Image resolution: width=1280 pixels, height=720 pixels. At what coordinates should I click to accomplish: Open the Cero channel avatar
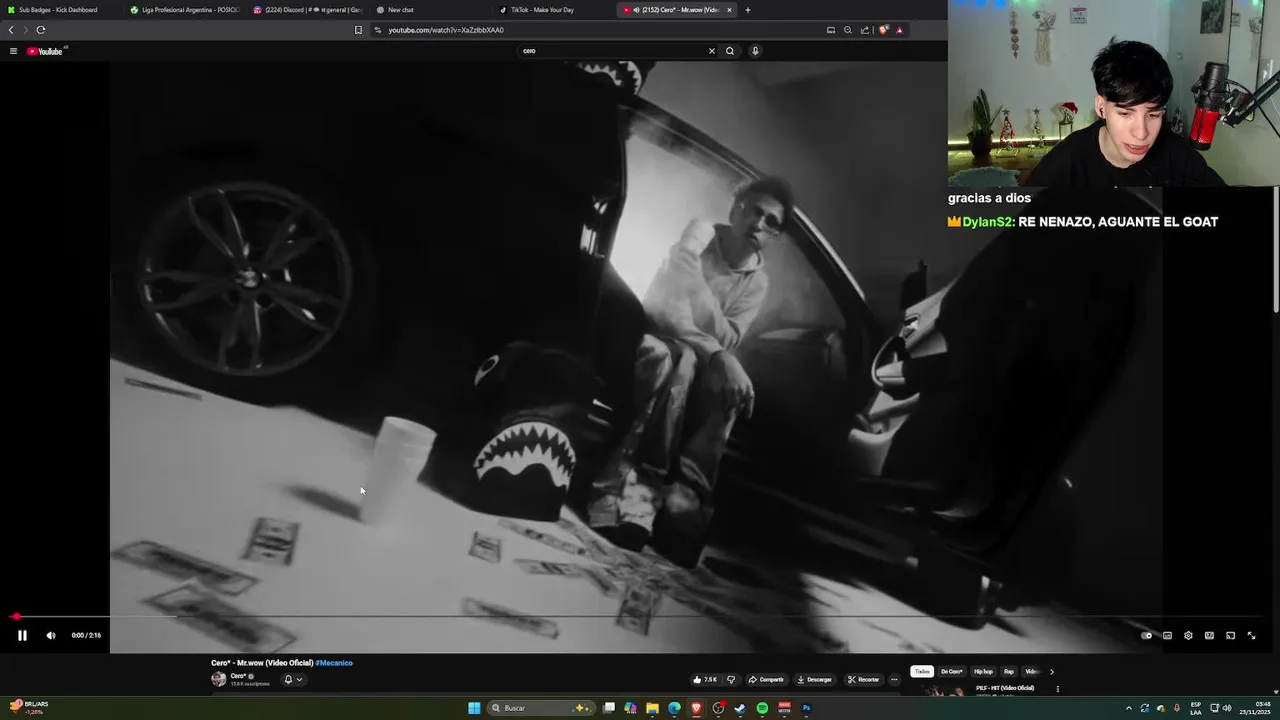218,679
